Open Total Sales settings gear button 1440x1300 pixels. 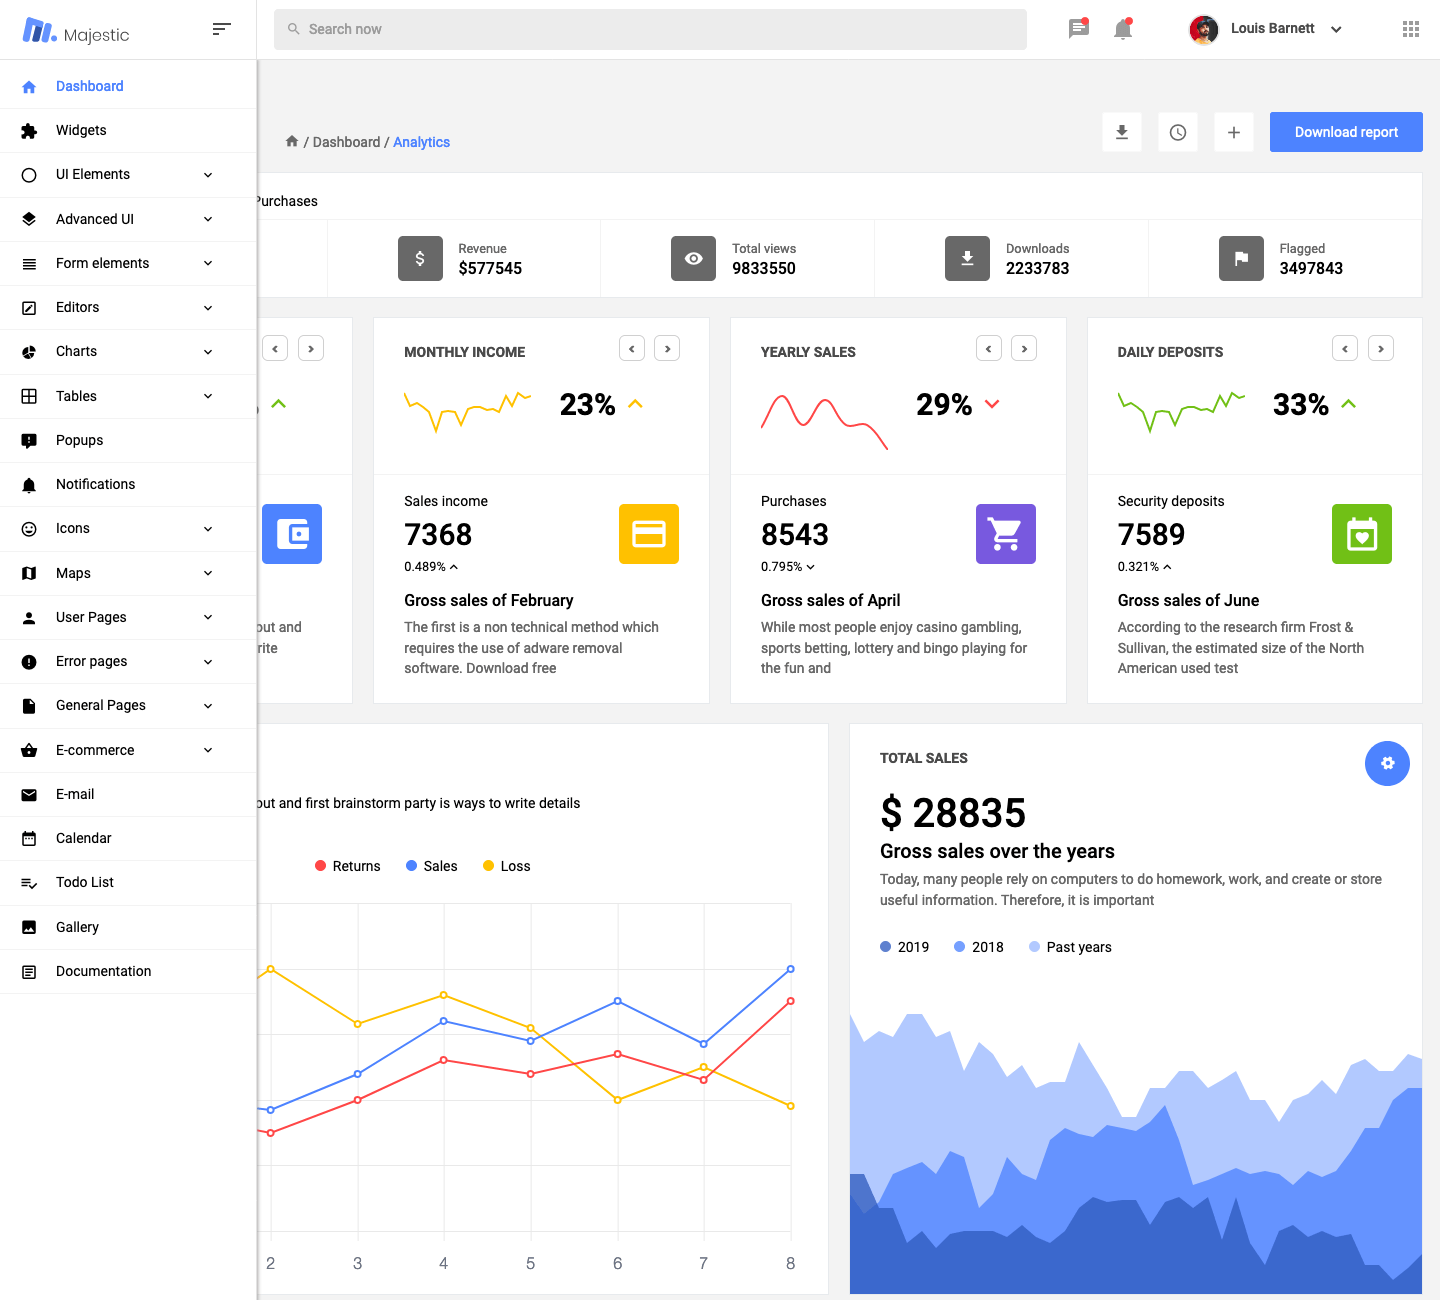pyautogui.click(x=1387, y=763)
